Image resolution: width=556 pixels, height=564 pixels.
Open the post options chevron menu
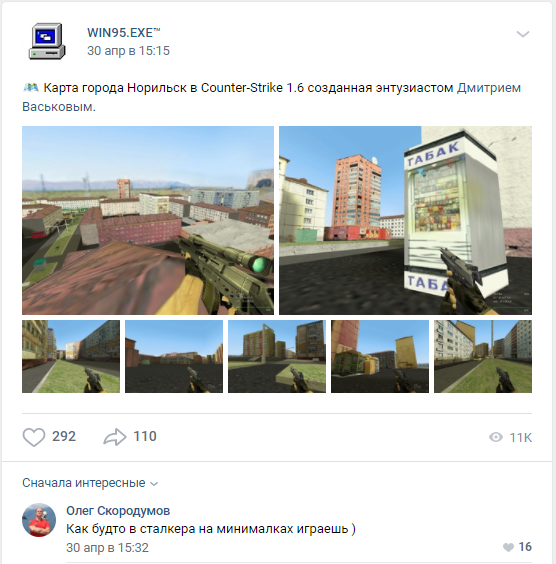coord(523,34)
